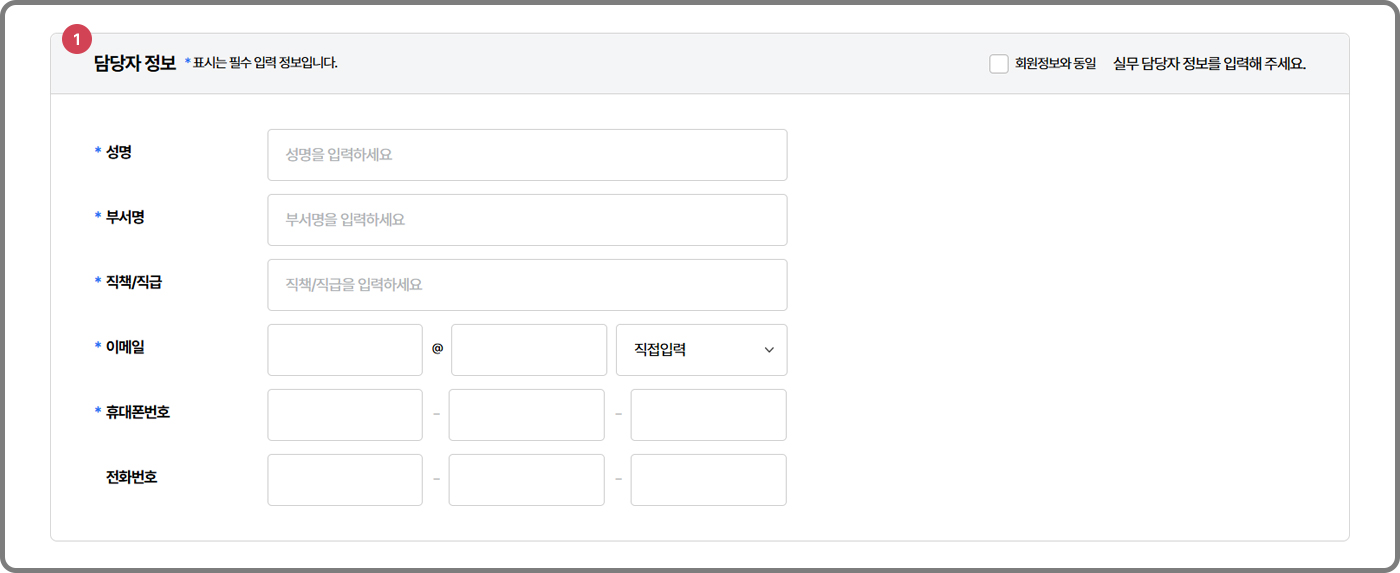The height and width of the screenshot is (573, 1400).
Task: Click the 부서명 field label
Action: [125, 217]
